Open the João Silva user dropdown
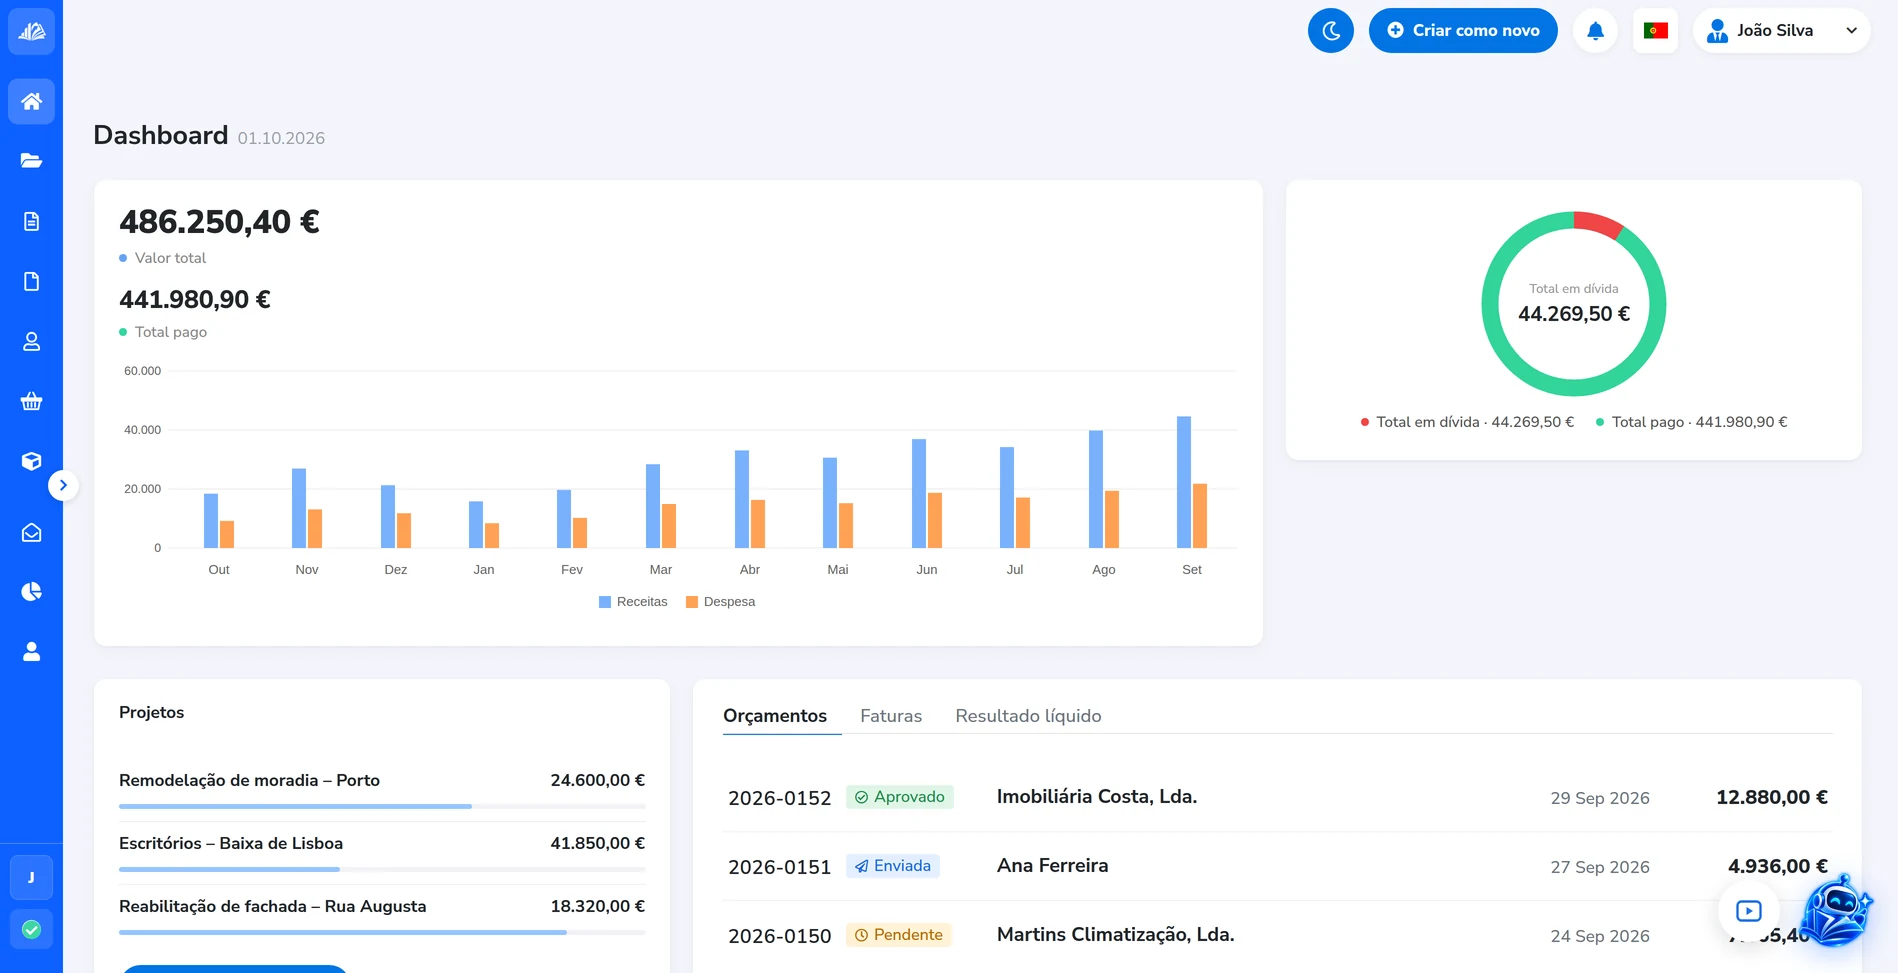1898x973 pixels. point(1781,30)
